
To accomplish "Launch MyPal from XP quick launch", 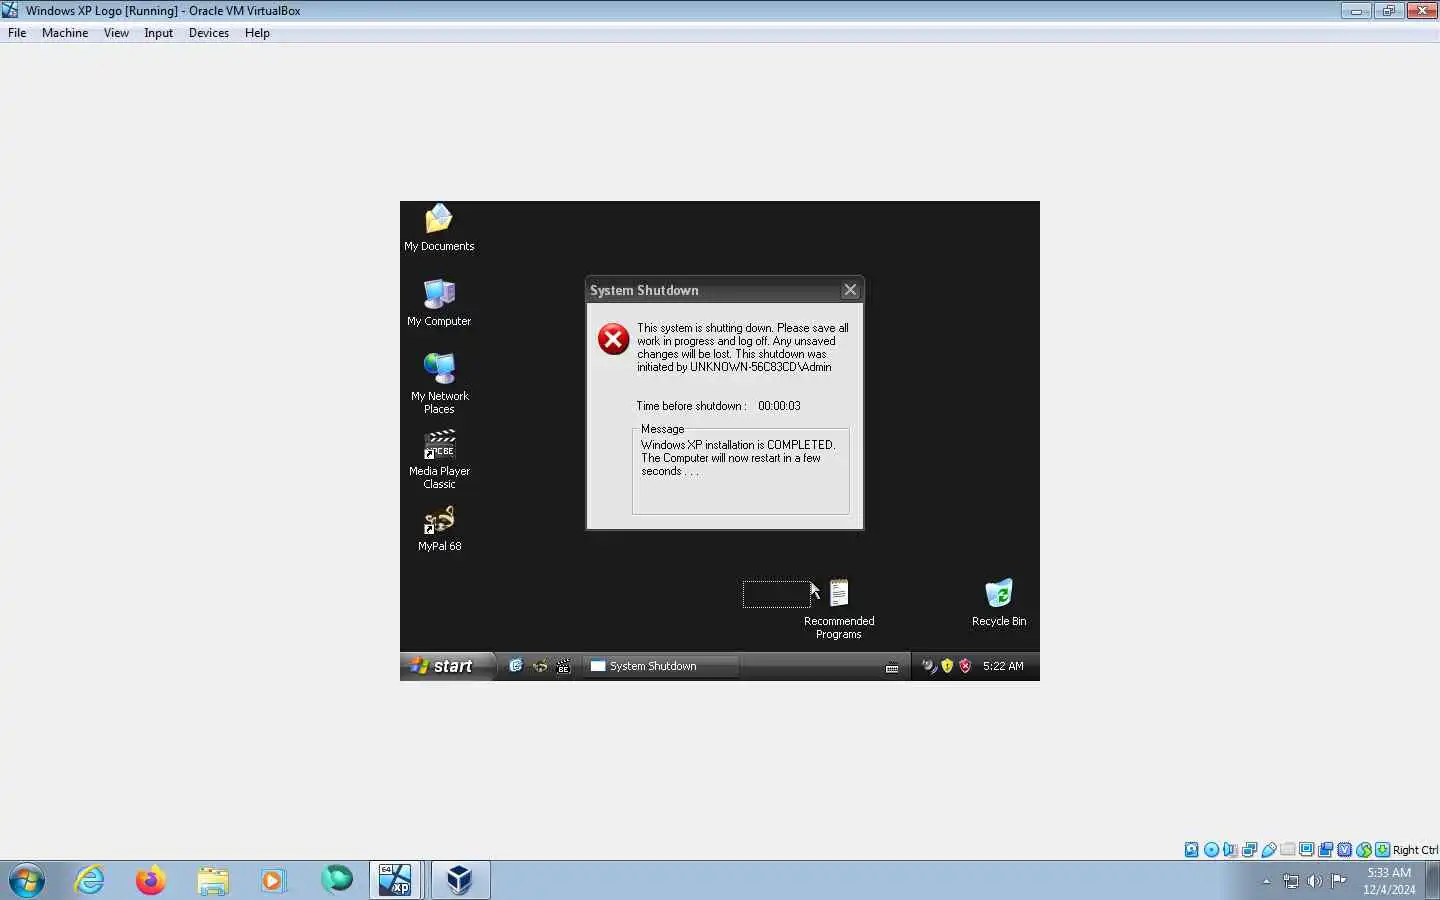I will [x=540, y=666].
